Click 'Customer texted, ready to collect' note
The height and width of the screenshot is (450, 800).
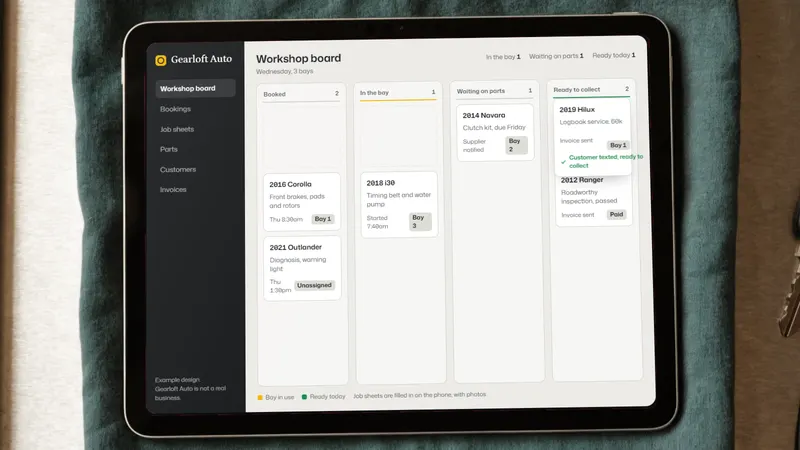pyautogui.click(x=606, y=161)
